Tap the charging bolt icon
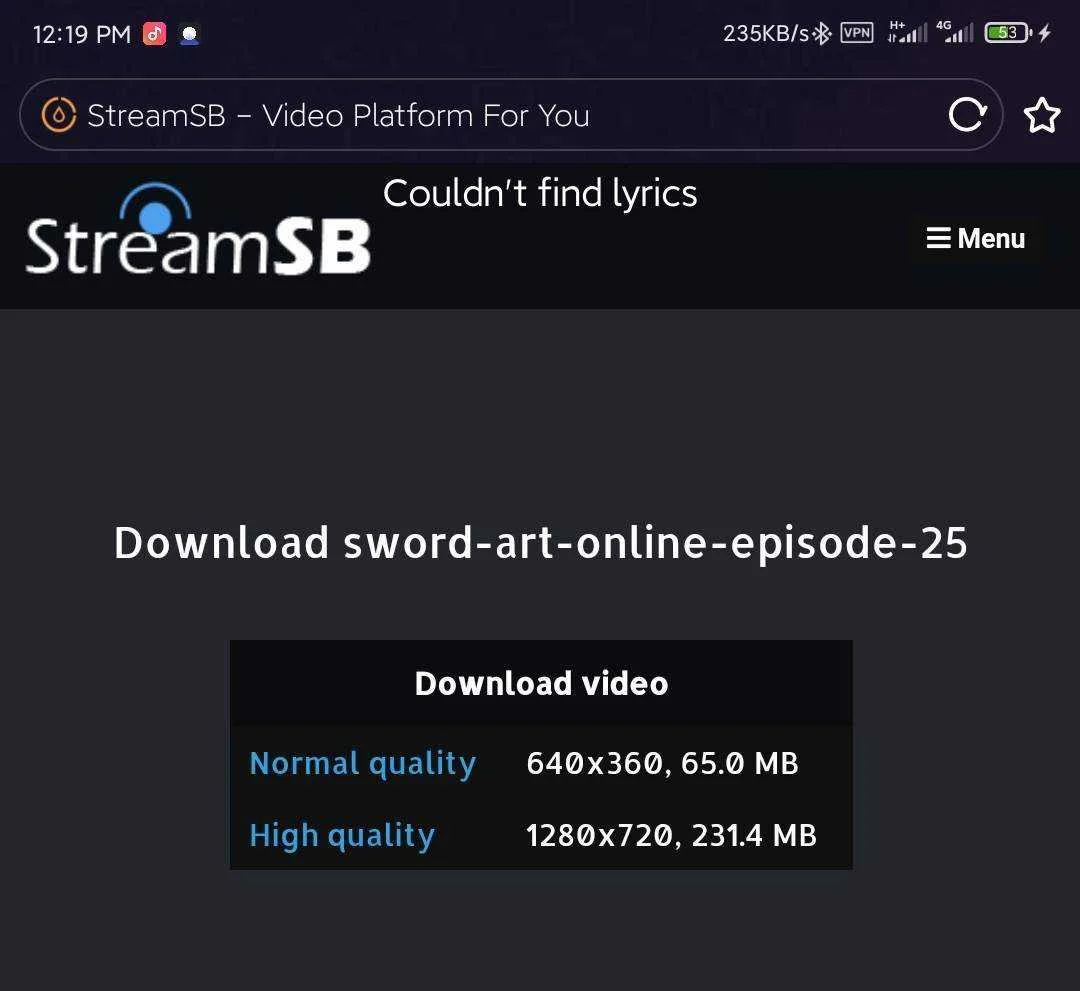 (x=1045, y=32)
